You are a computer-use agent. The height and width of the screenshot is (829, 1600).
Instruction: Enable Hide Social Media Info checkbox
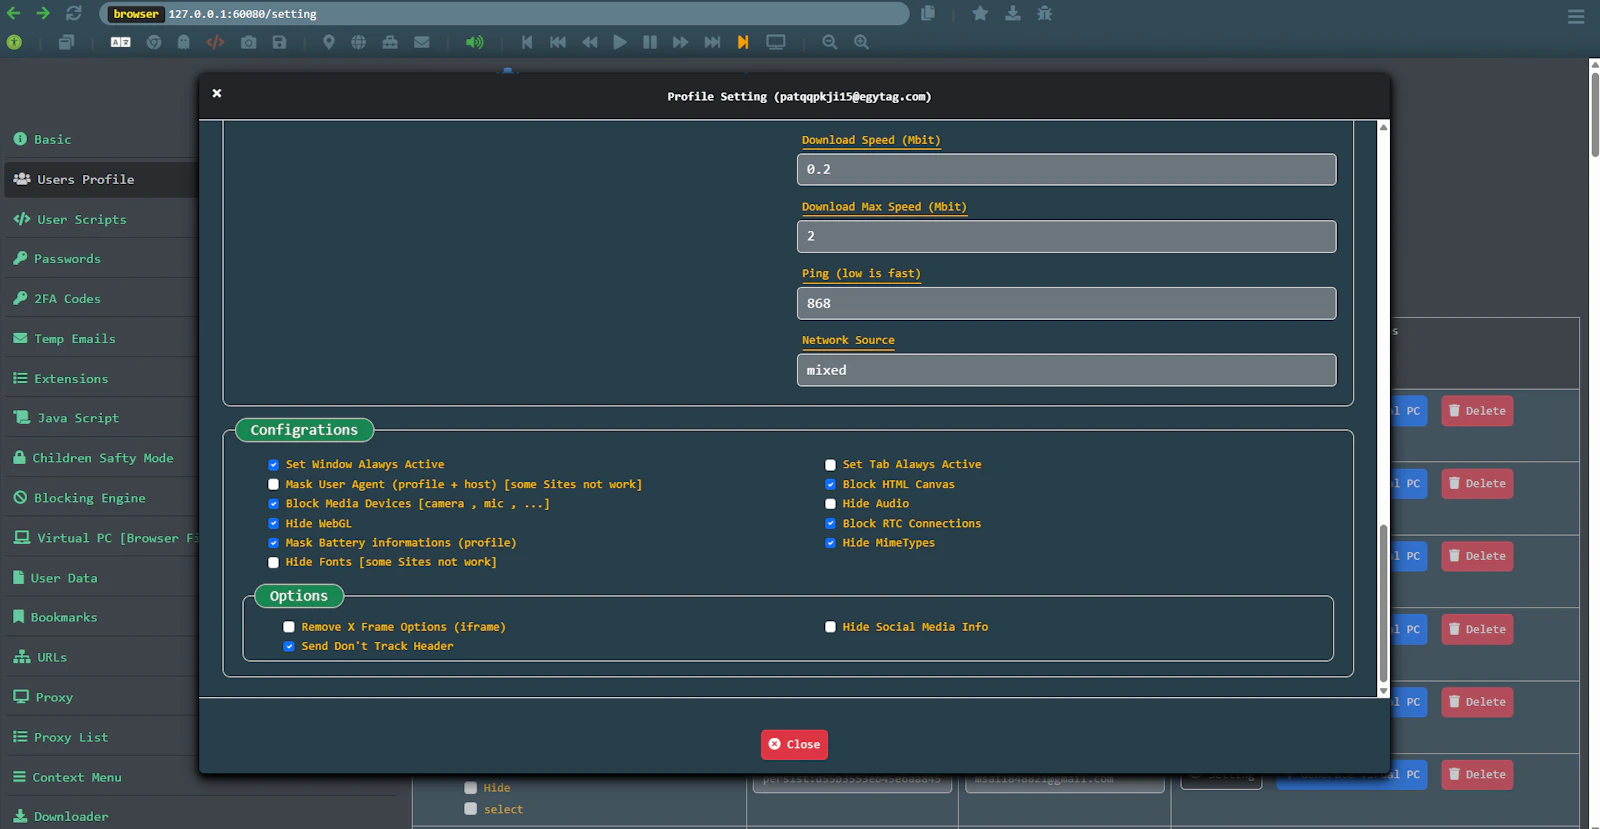point(830,627)
